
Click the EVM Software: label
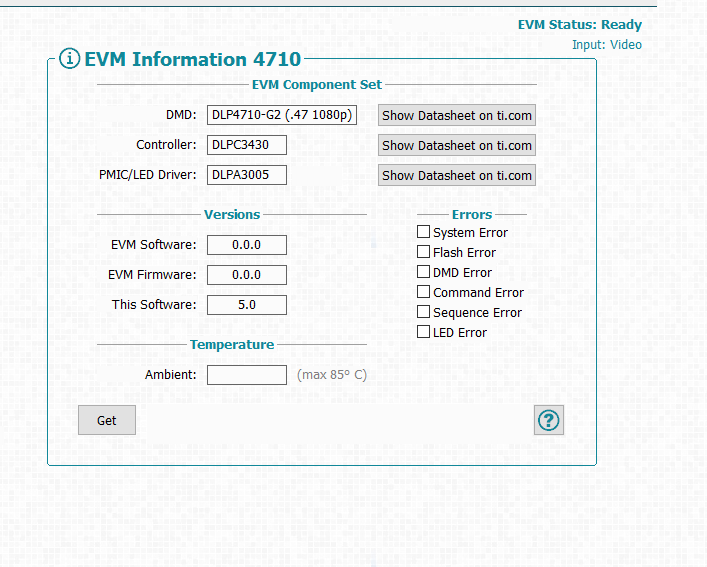154,245
